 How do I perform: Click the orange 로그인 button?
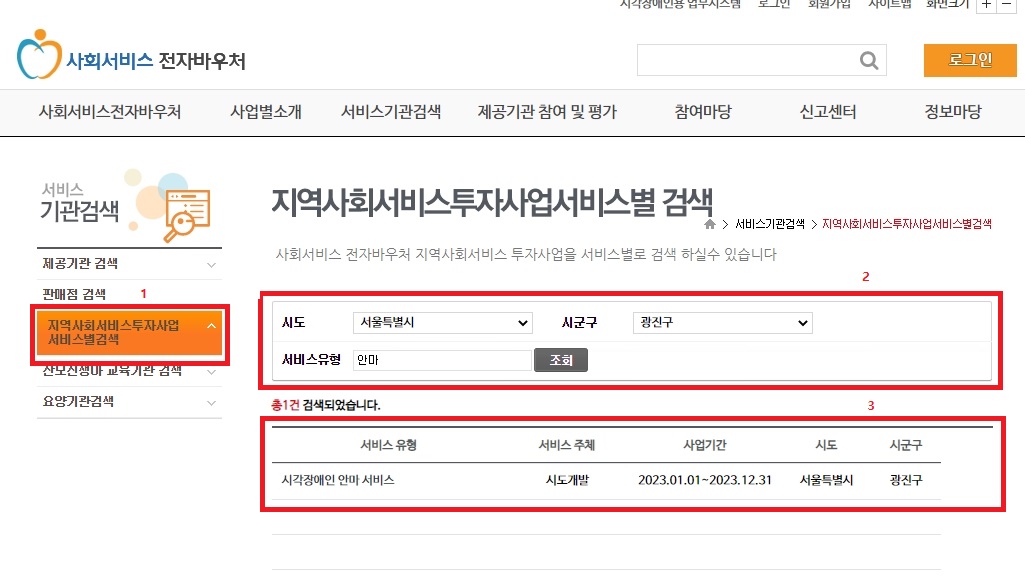(969, 60)
